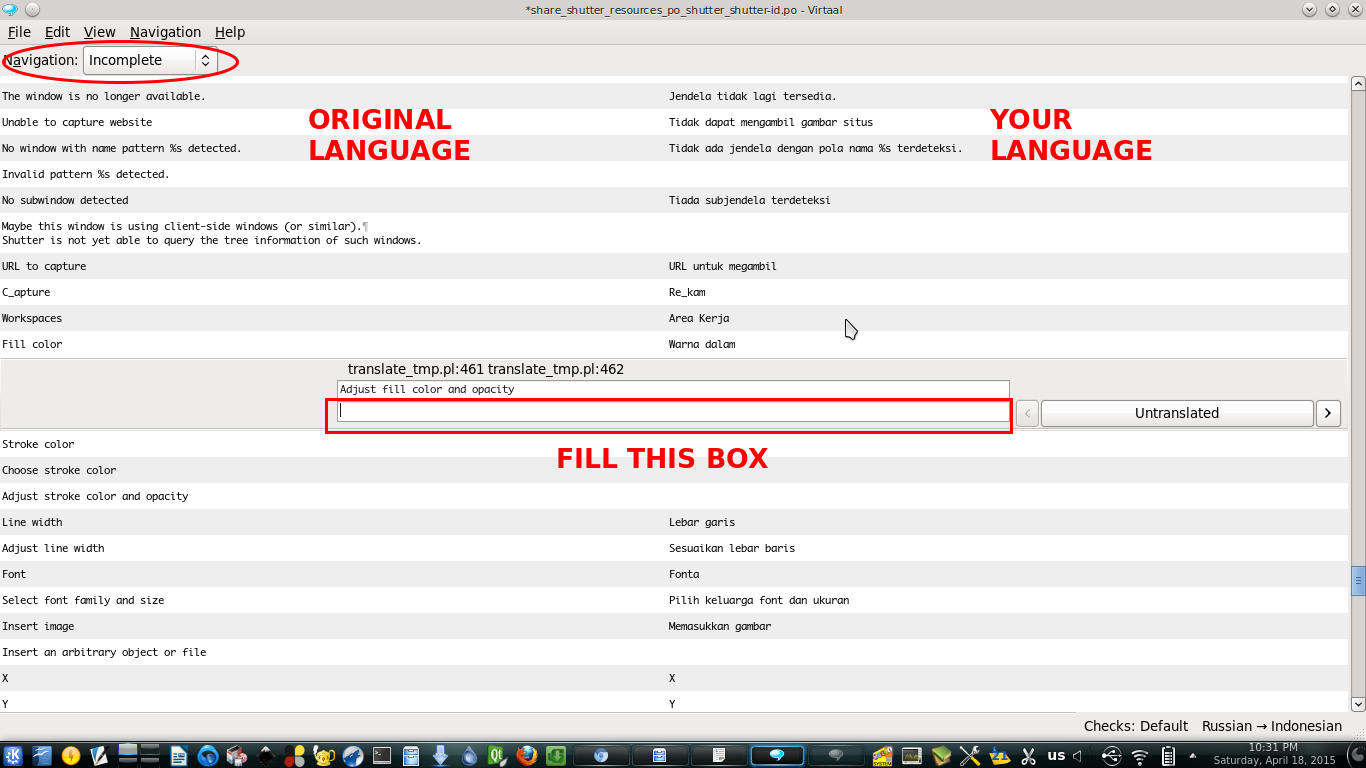Check the battery status tray icon
The height and width of the screenshot is (768, 1366).
coord(1167,756)
